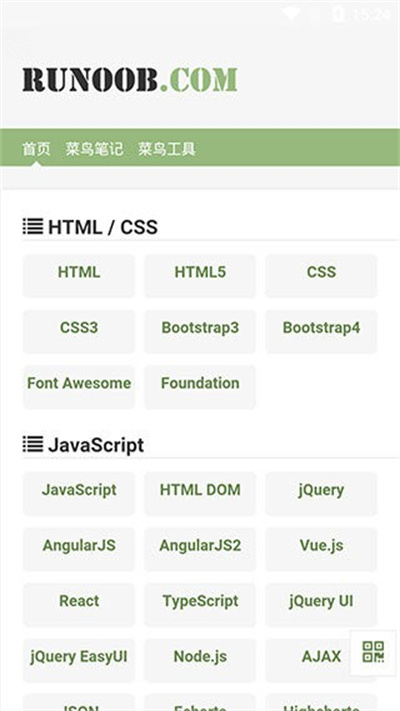The width and height of the screenshot is (400, 711).
Task: Open the 菜鸟笔记 tab
Action: [94, 149]
